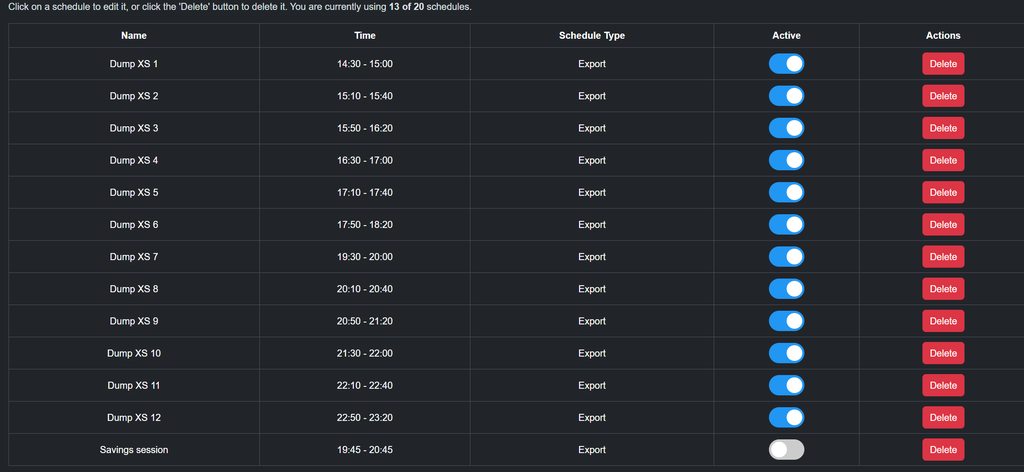Click the Name column header
1024x472 pixels.
tap(134, 36)
